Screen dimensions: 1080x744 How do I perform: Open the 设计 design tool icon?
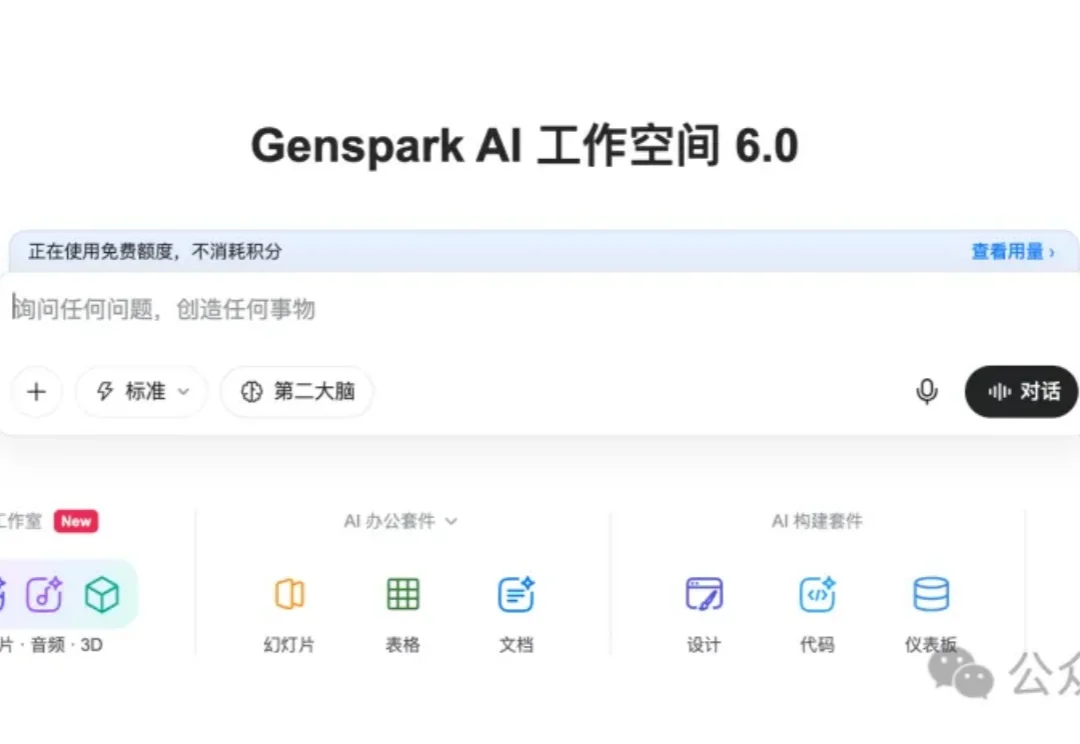704,594
